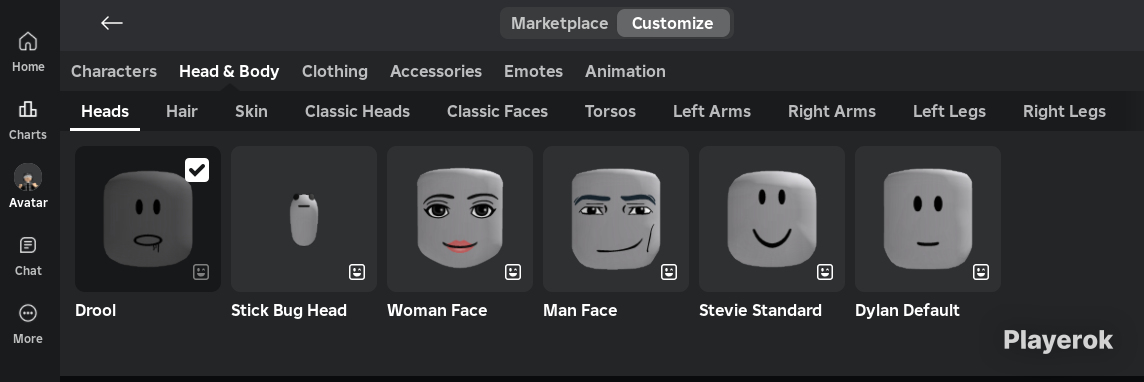Open Home from the sidebar

pos(28,51)
